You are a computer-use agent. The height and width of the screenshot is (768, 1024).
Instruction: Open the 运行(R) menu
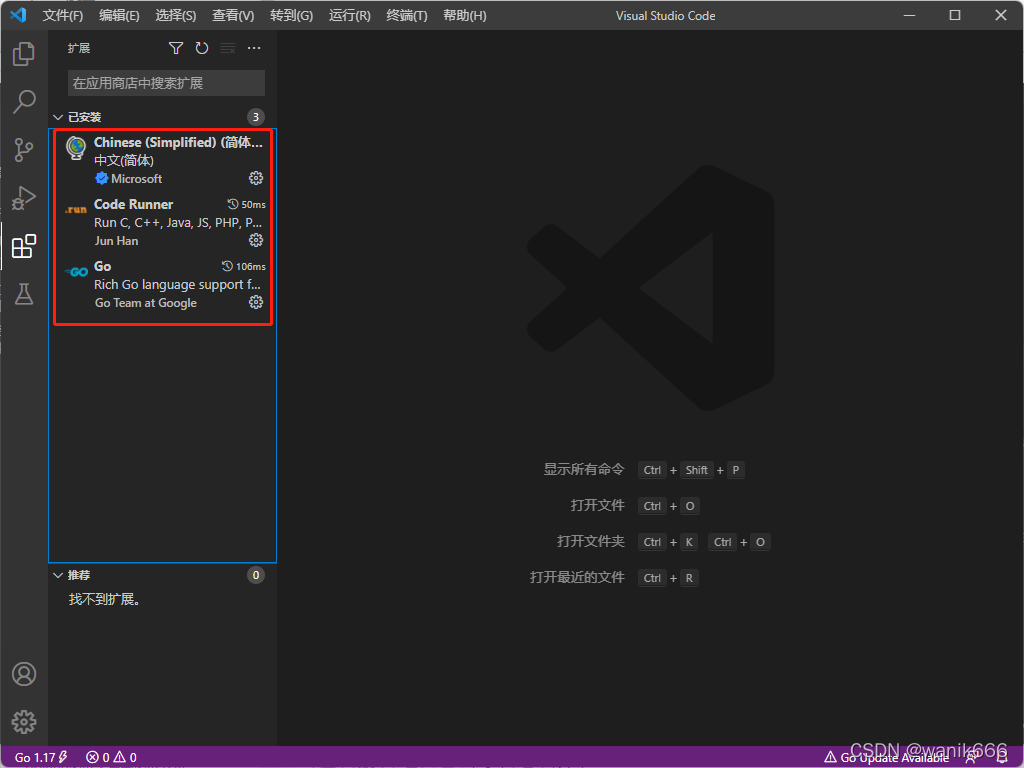[x=349, y=15]
